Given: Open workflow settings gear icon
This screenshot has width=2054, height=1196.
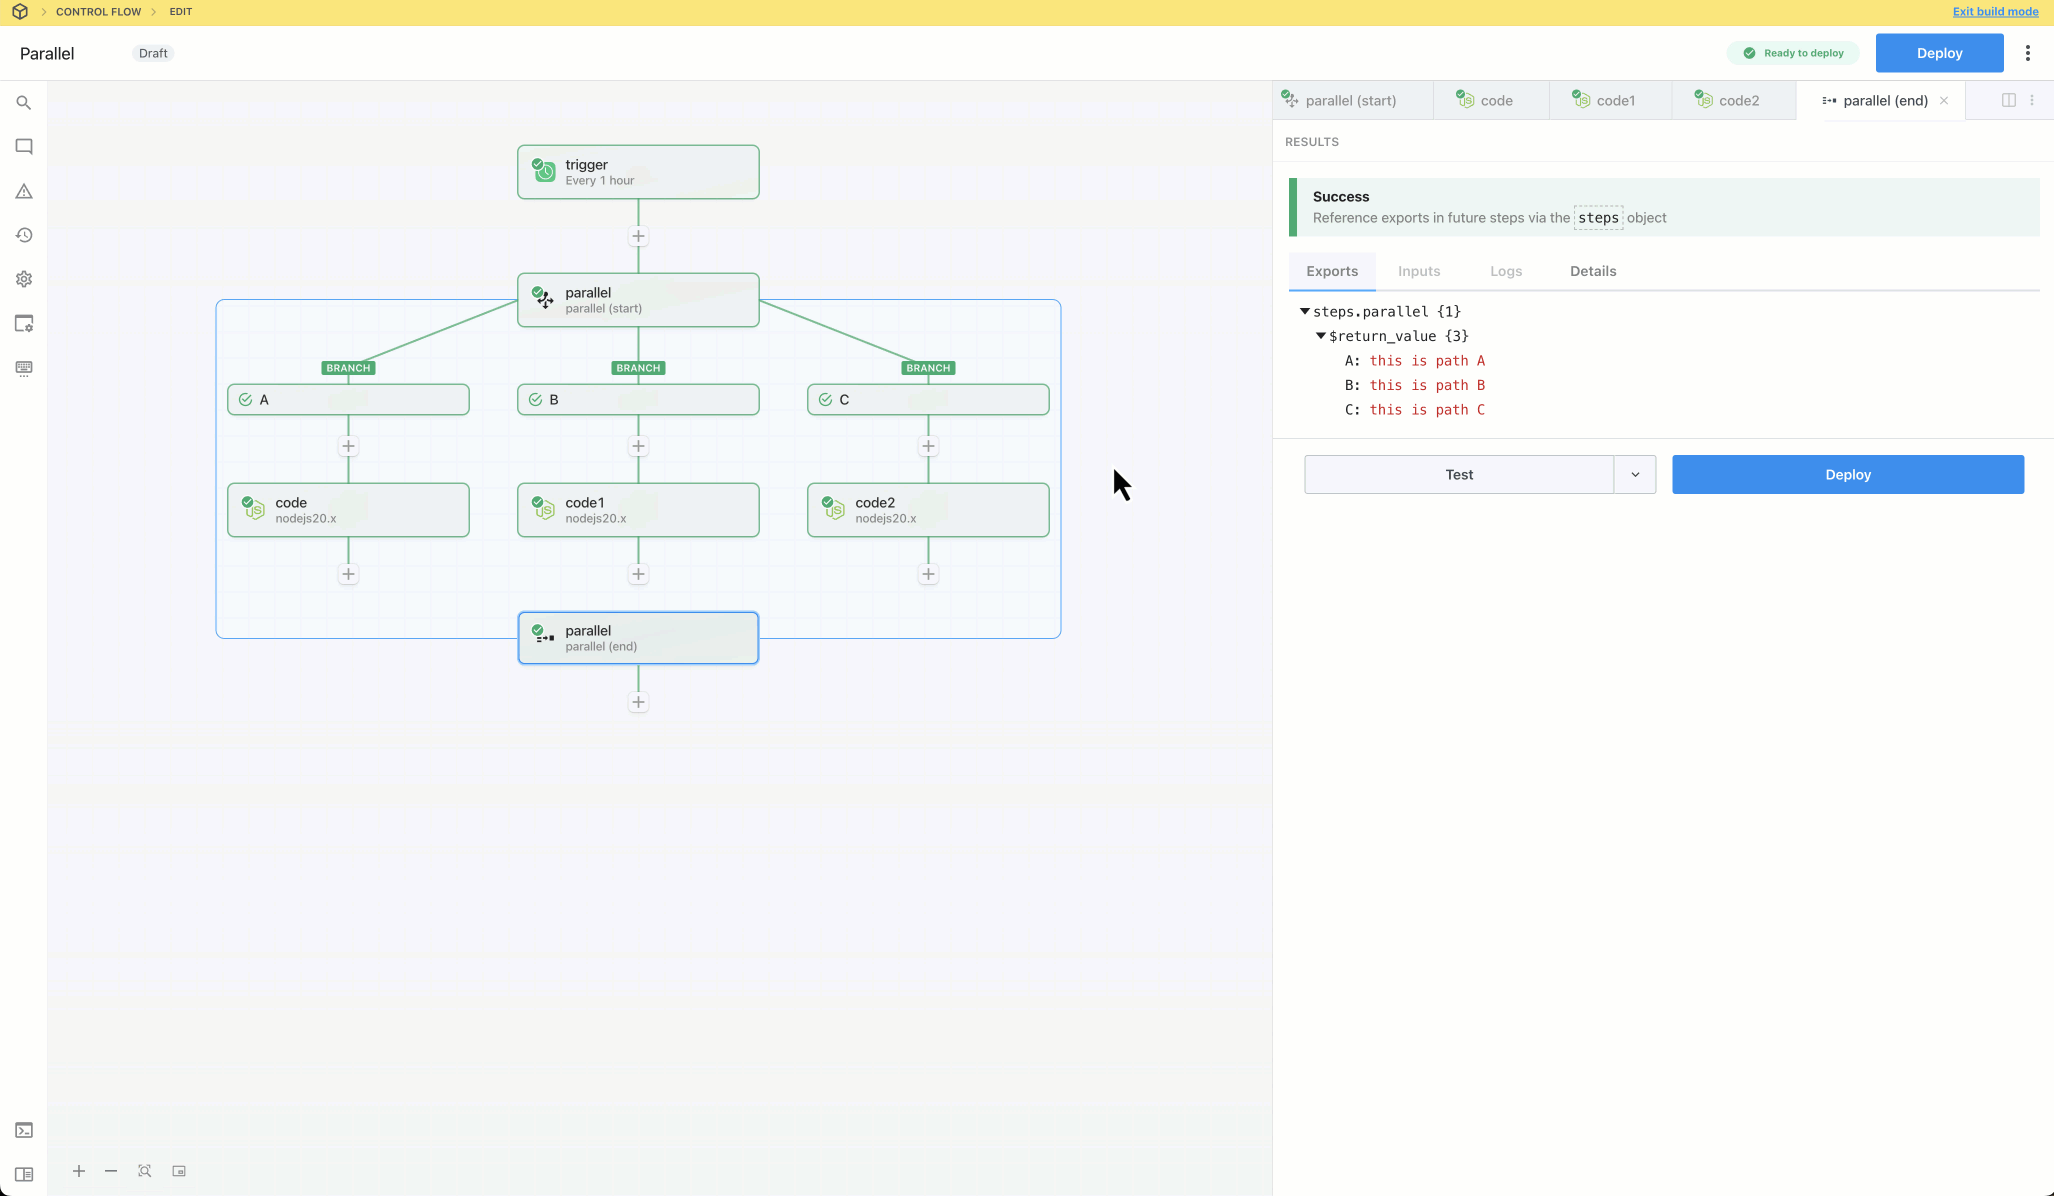Looking at the screenshot, I should point(24,279).
